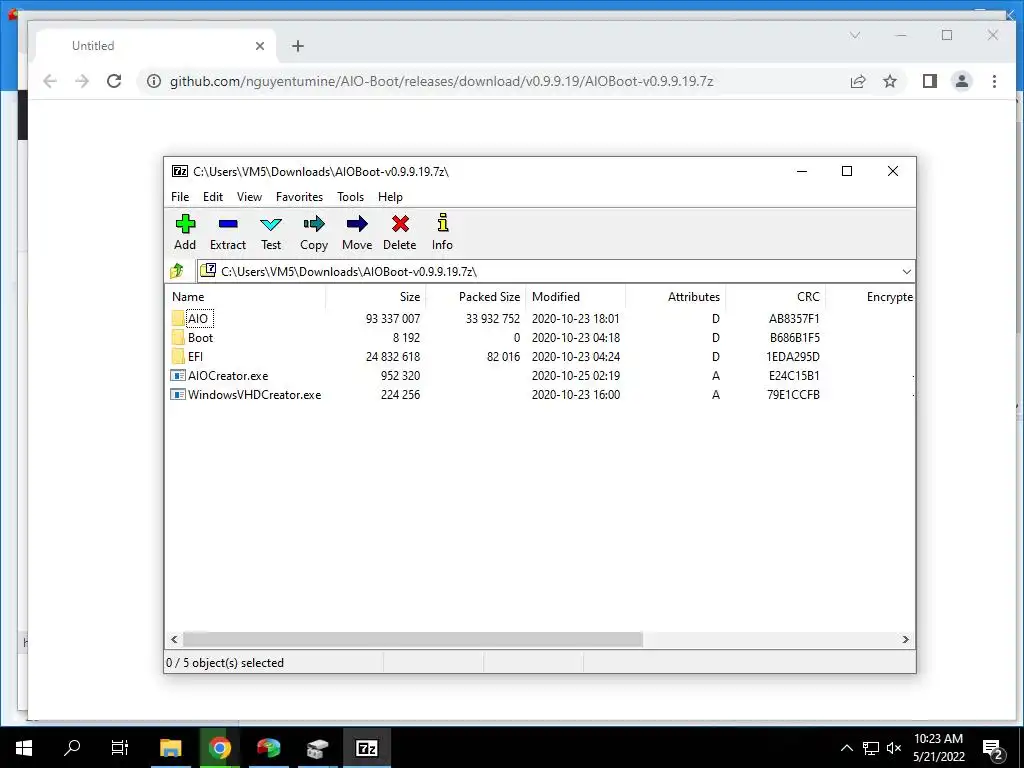
Task: Open Chrome three-dot menu
Action: click(x=994, y=81)
